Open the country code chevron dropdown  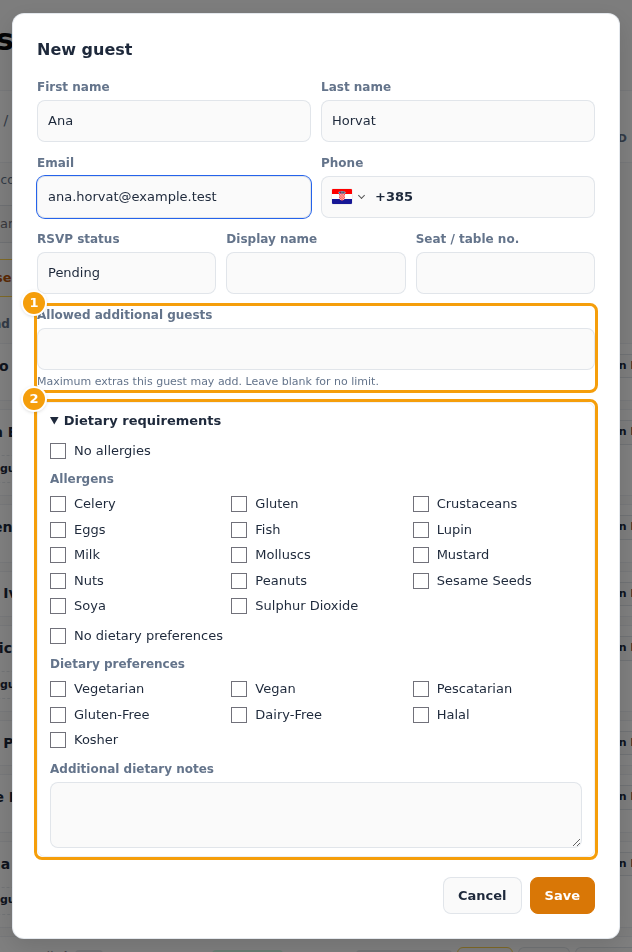361,197
